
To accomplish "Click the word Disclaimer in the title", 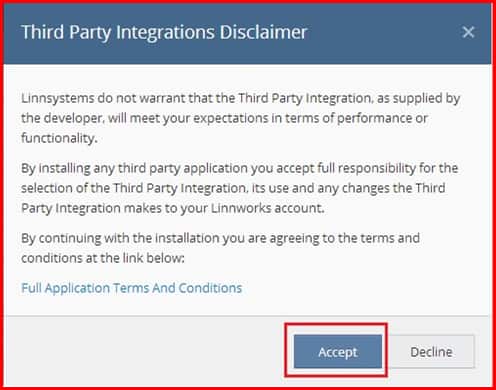I will point(263,32).
